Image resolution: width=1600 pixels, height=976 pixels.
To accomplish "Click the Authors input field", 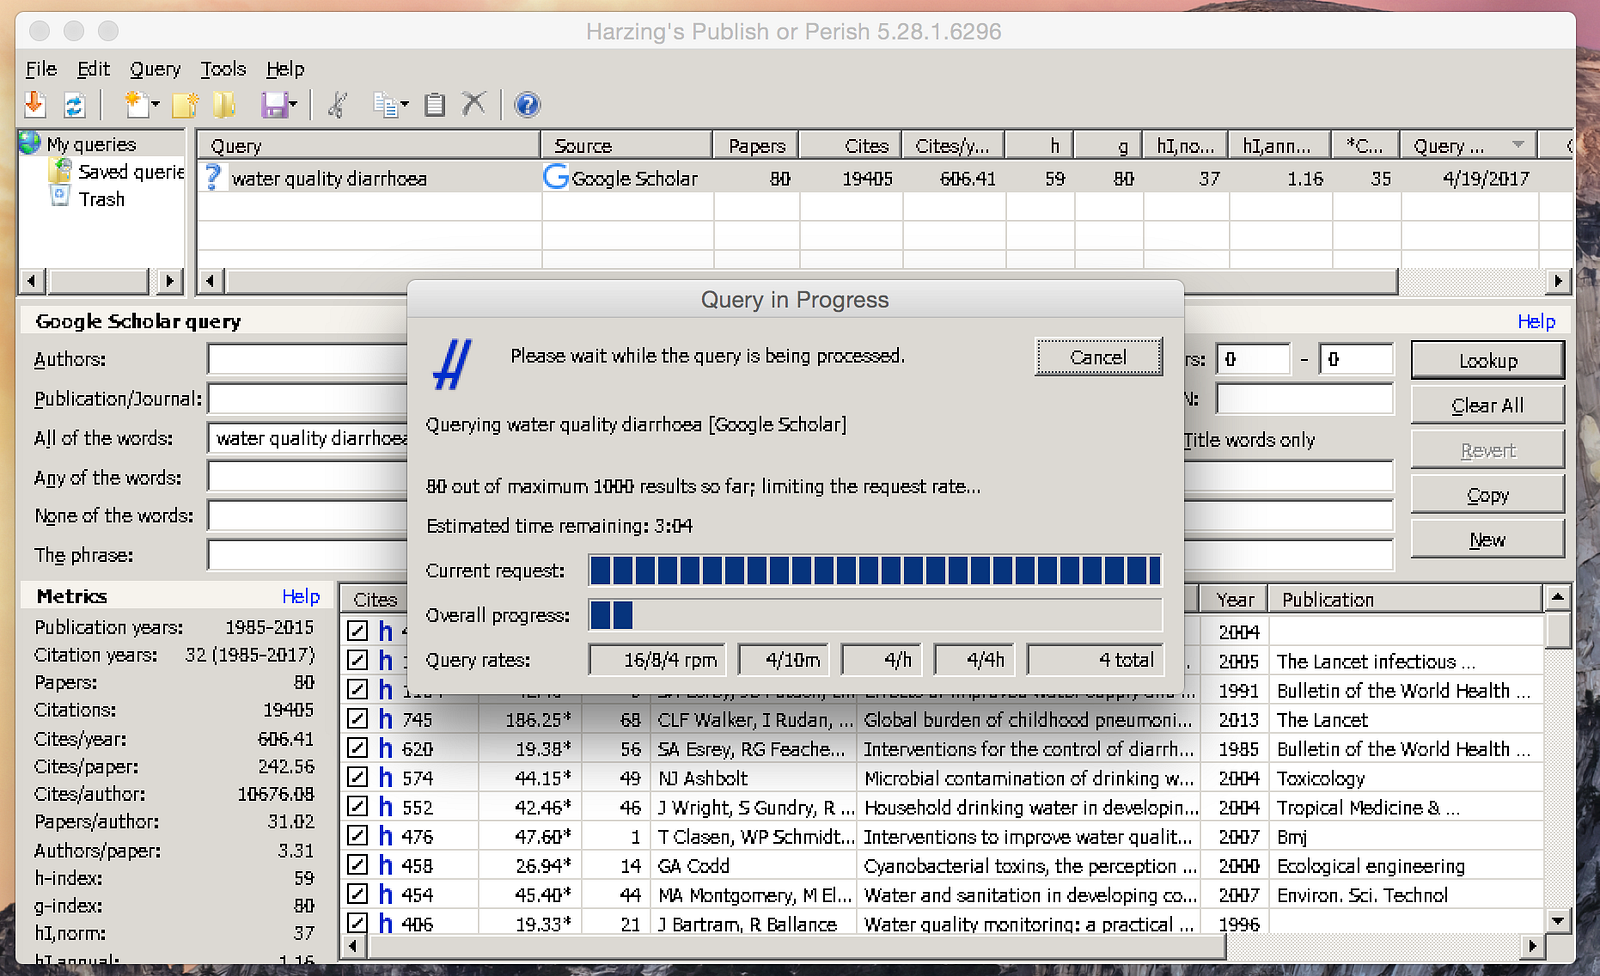I will pos(307,359).
